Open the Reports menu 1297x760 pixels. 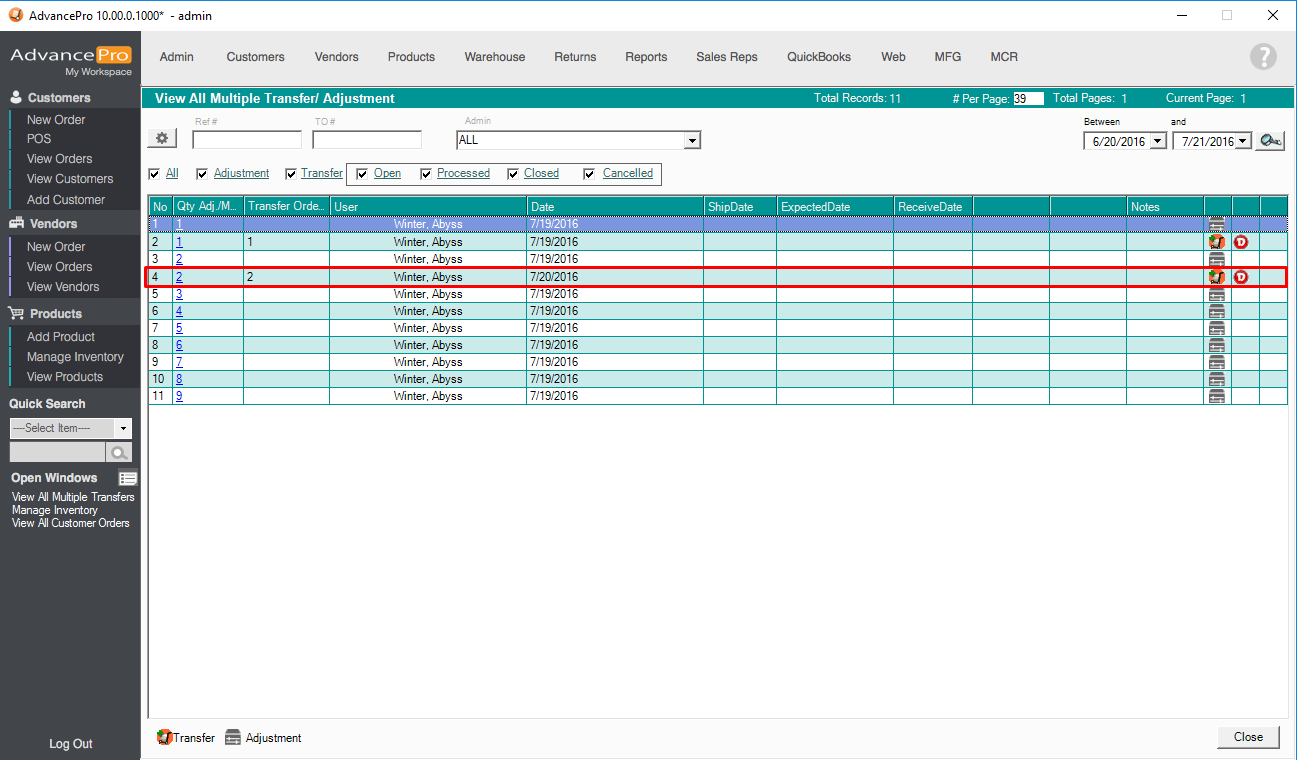point(646,57)
